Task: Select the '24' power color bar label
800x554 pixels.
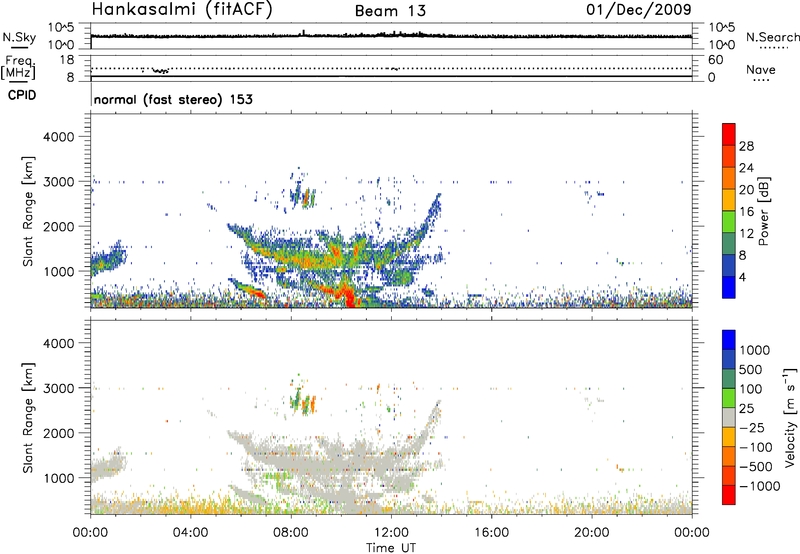Action: click(746, 168)
